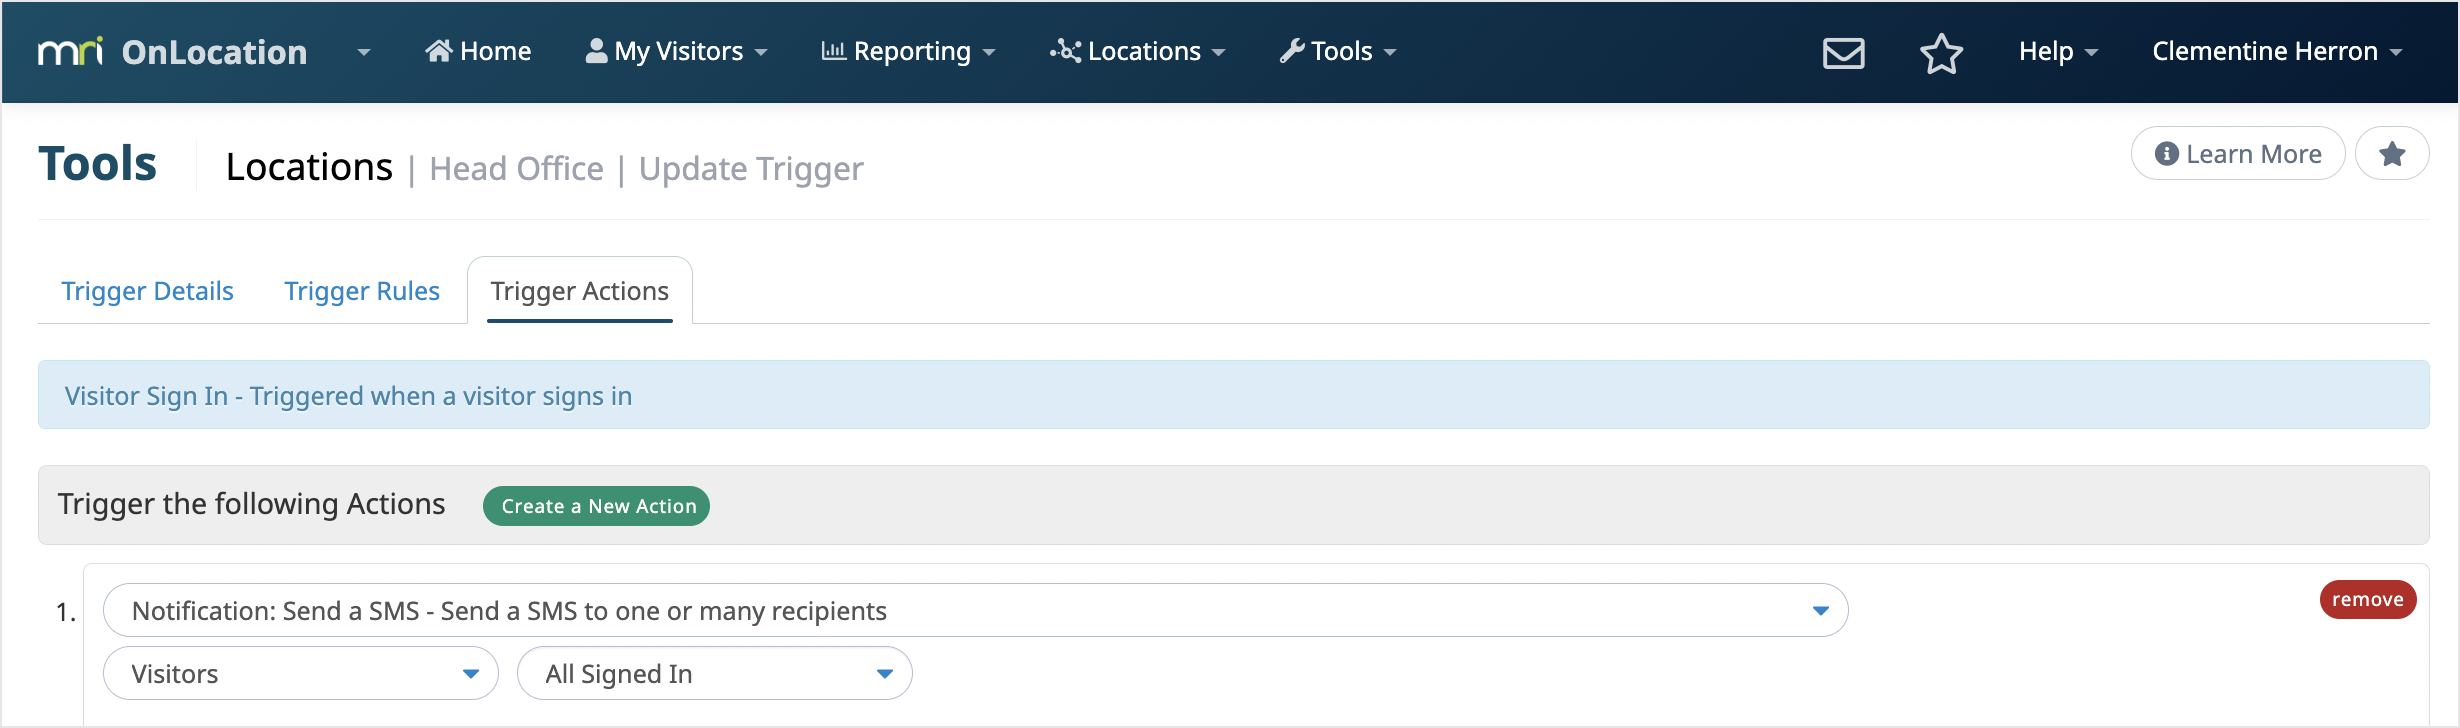Click the filled star bookmark page button
This screenshot has height=728, width=2460.
click(x=2391, y=154)
